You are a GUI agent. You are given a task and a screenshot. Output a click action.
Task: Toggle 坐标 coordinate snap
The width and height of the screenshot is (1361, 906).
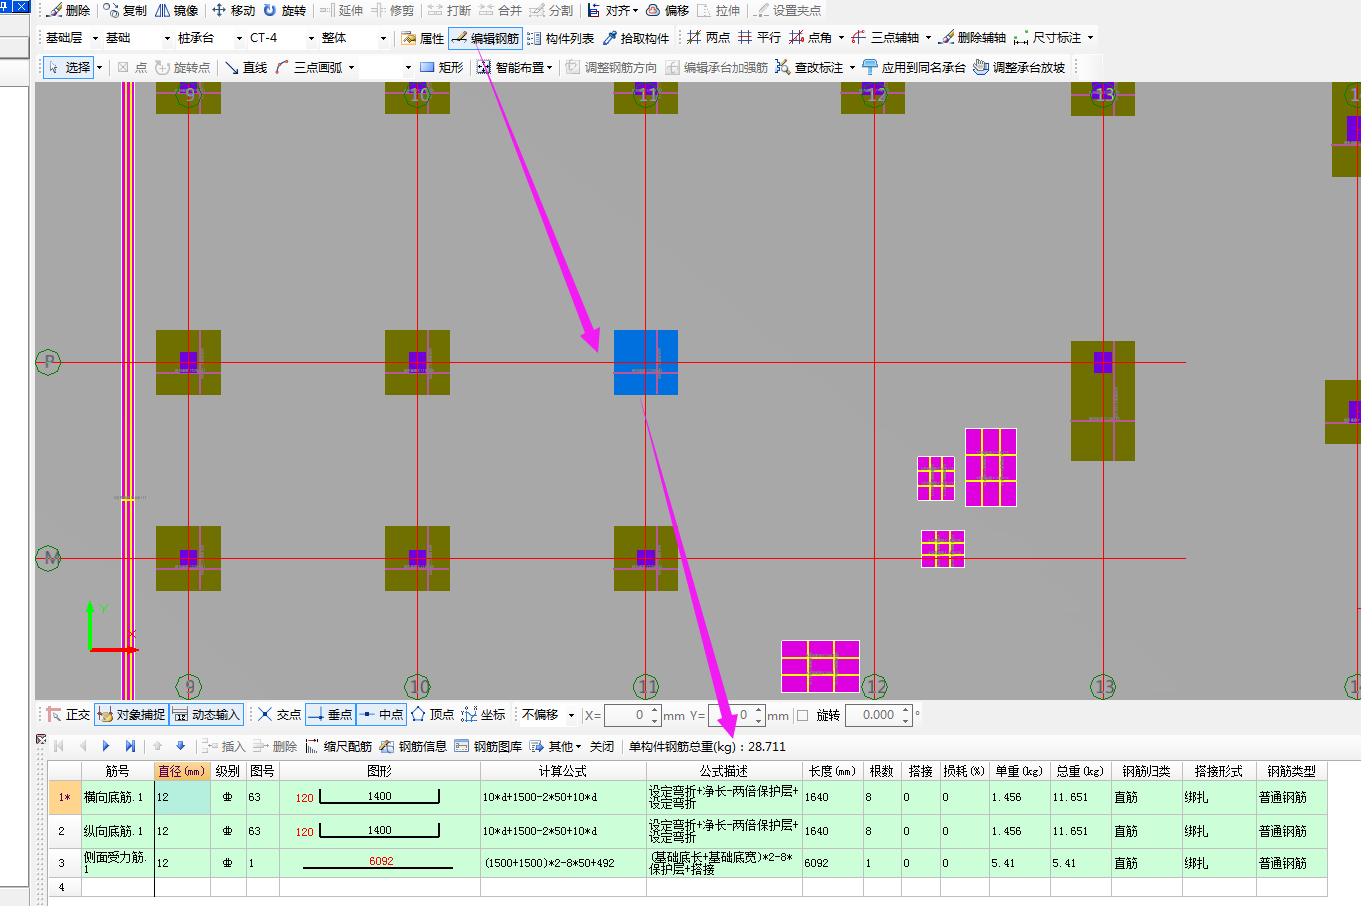tap(483, 714)
